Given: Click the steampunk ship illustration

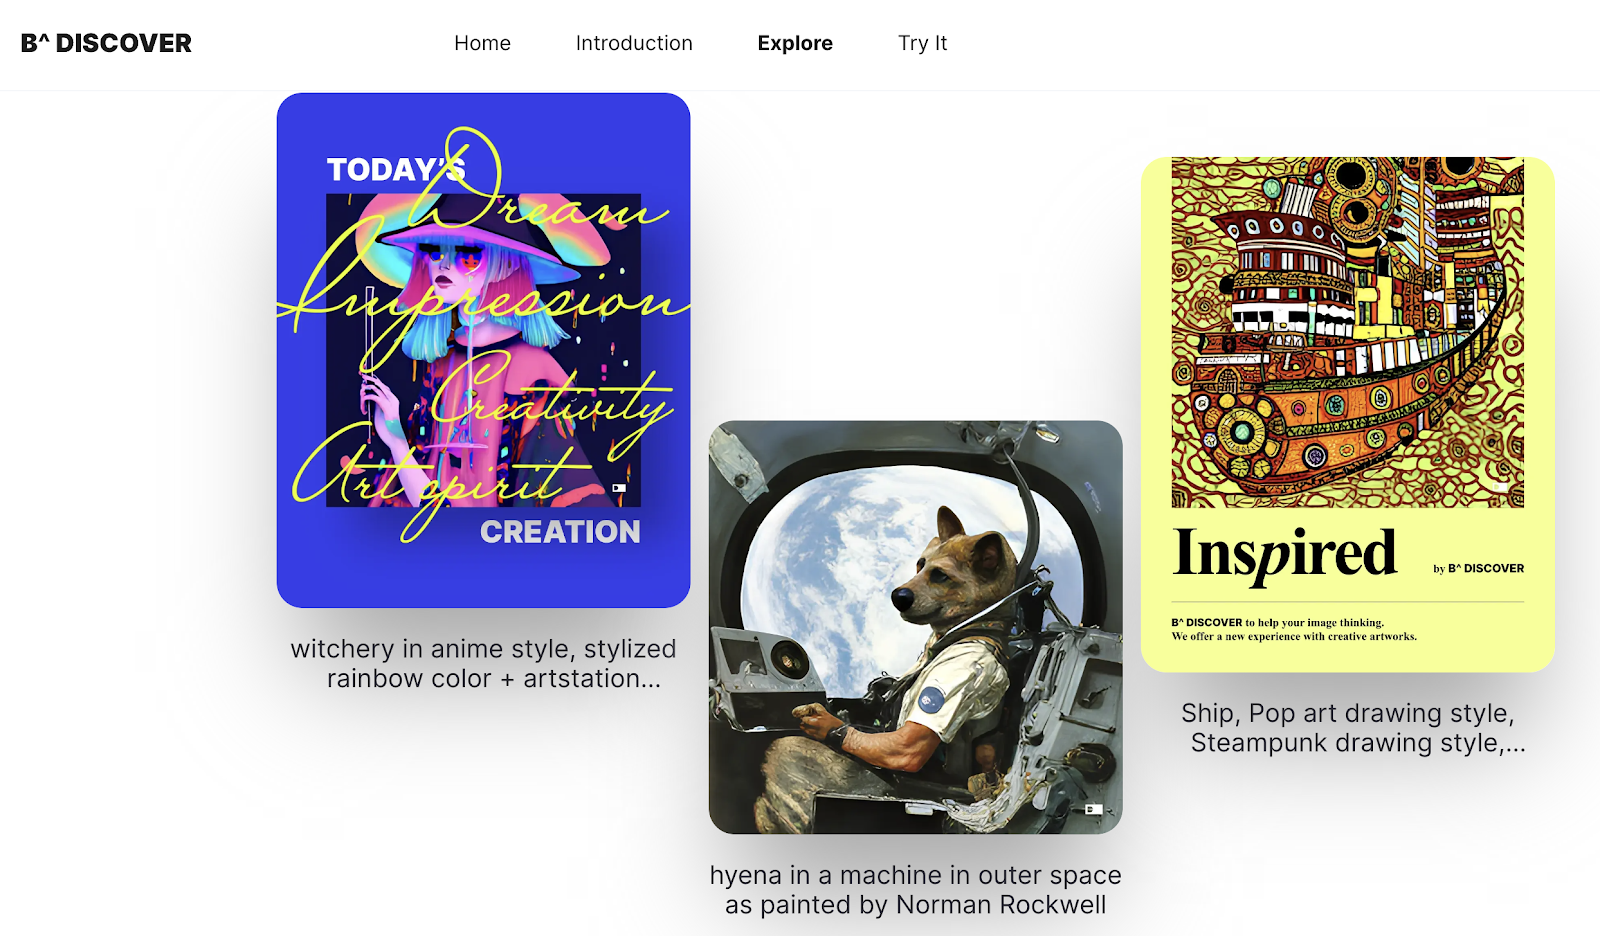Looking at the screenshot, I should (x=1347, y=332).
